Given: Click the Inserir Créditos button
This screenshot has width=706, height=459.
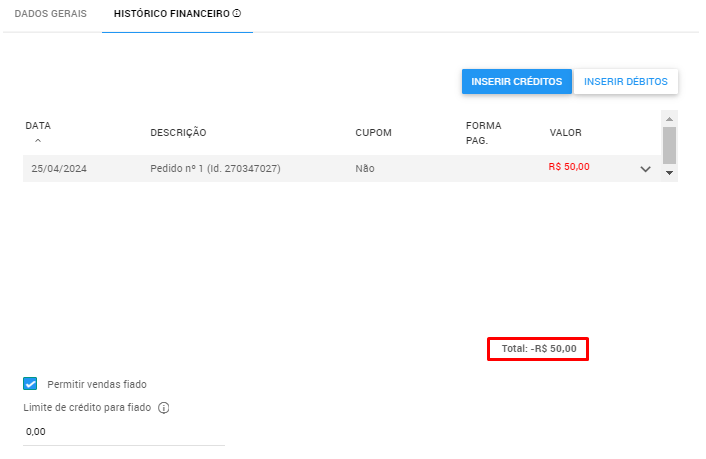Looking at the screenshot, I should [516, 82].
